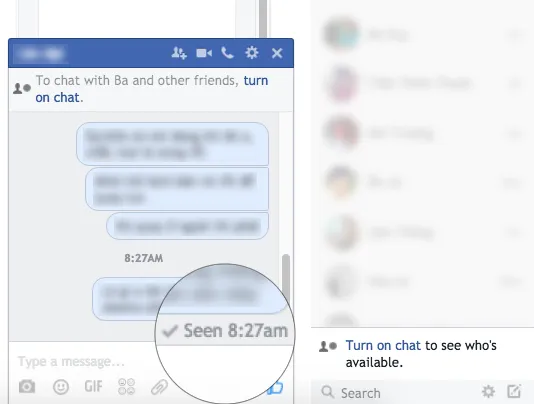Open chat window options gear
Viewport: 534px width, 404px height.
coord(252,53)
